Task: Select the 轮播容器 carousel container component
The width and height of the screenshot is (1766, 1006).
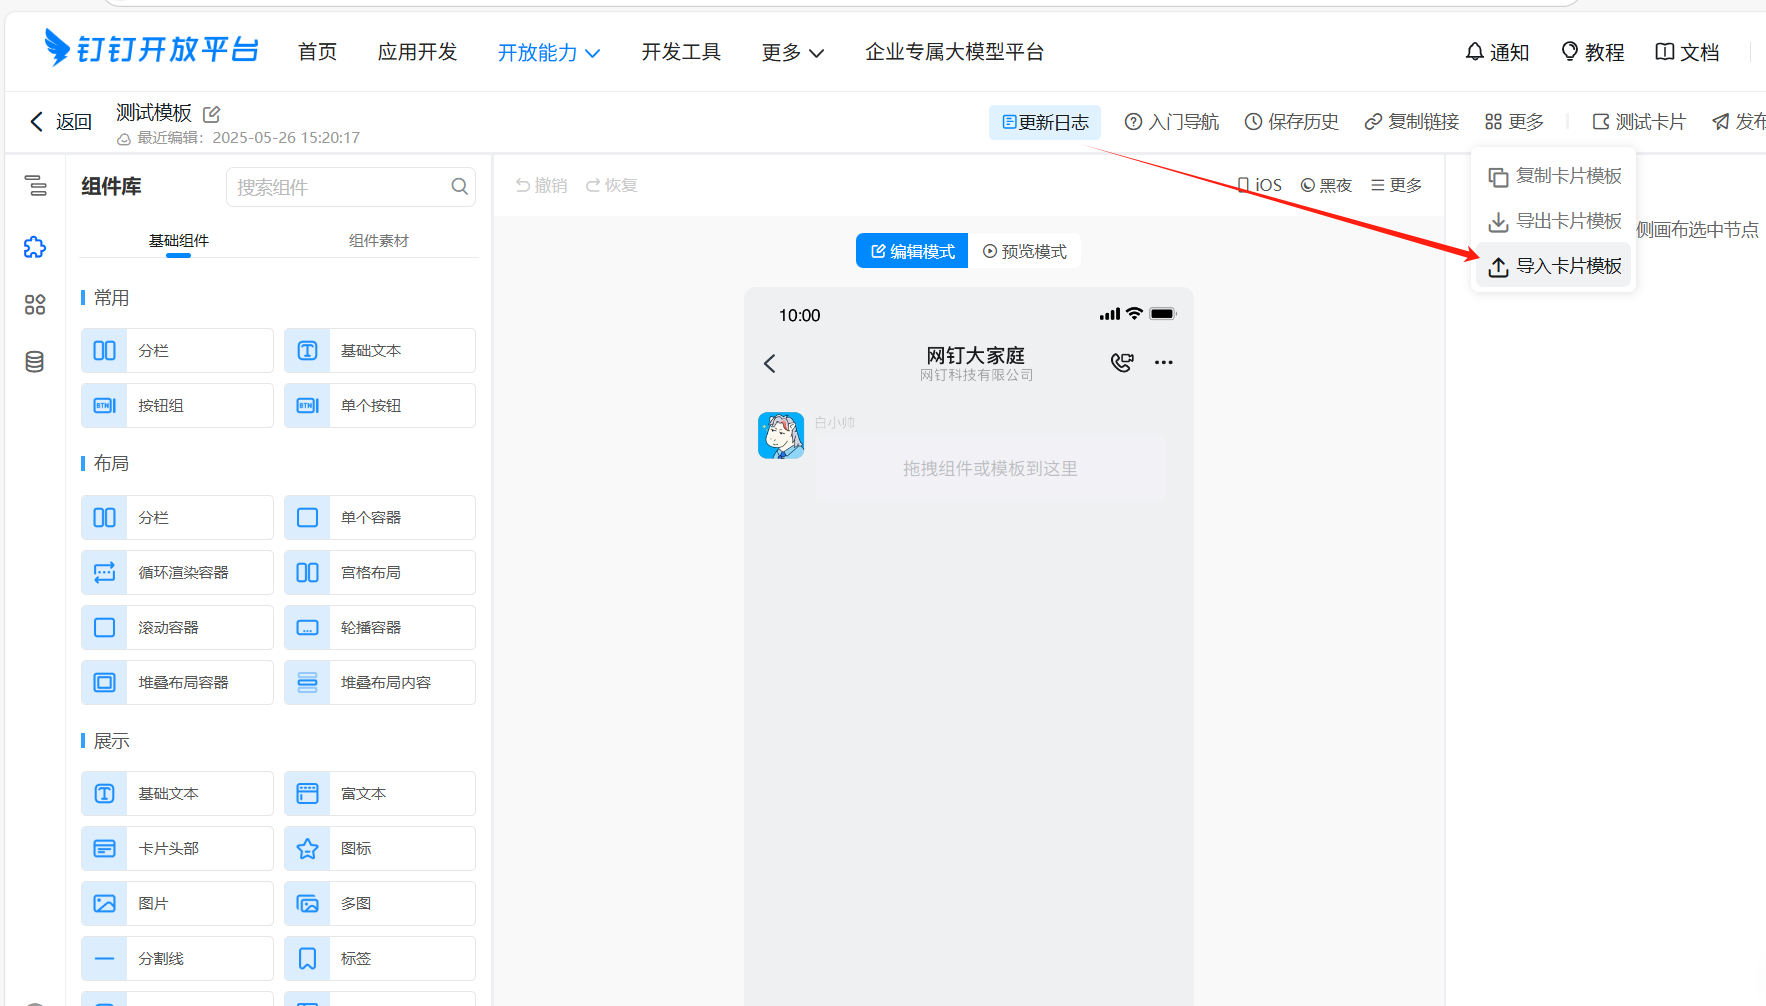Action: point(379,628)
